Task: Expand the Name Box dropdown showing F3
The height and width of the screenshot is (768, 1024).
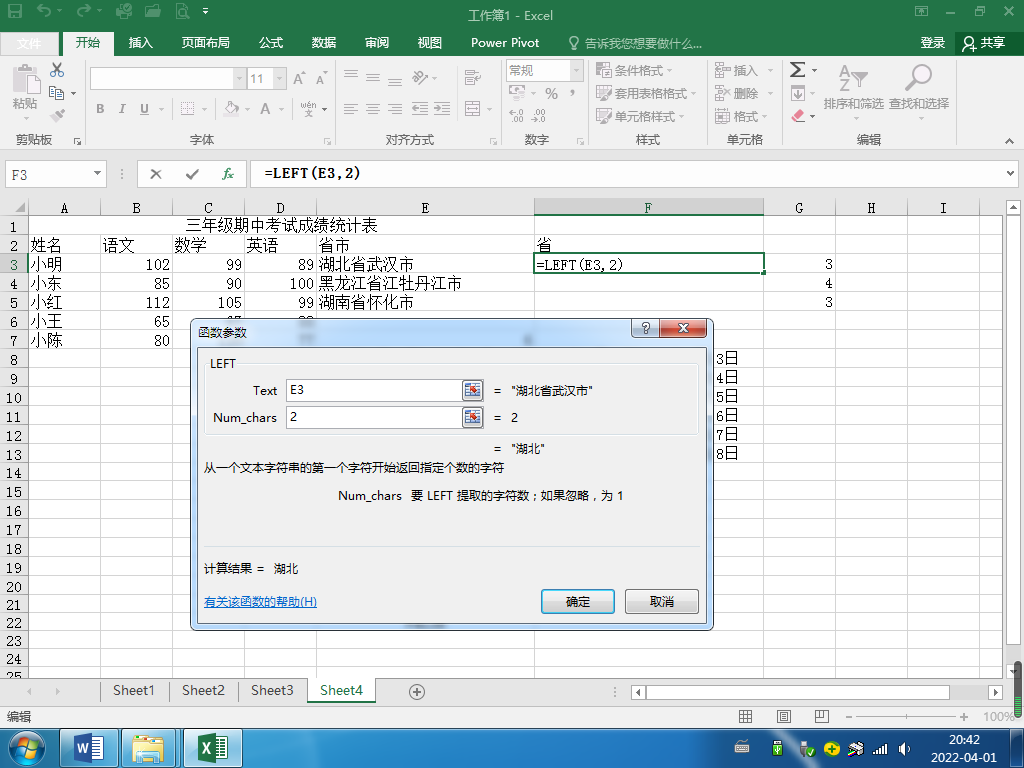Action: [x=97, y=174]
